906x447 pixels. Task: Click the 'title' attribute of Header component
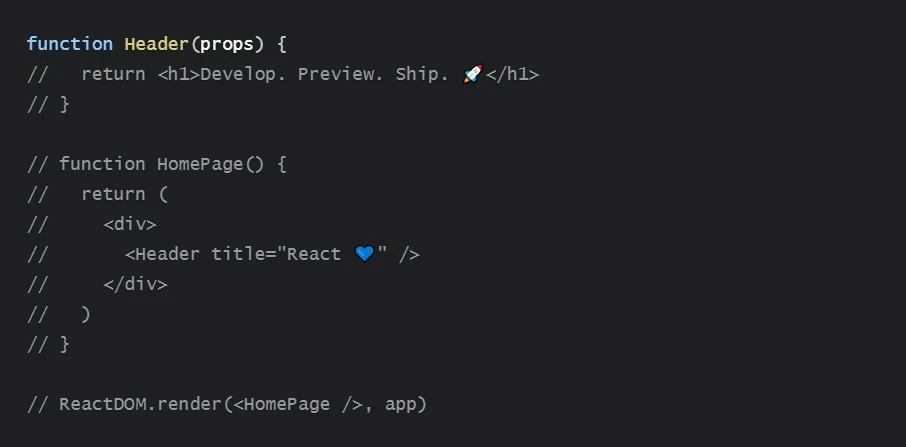click(237, 254)
